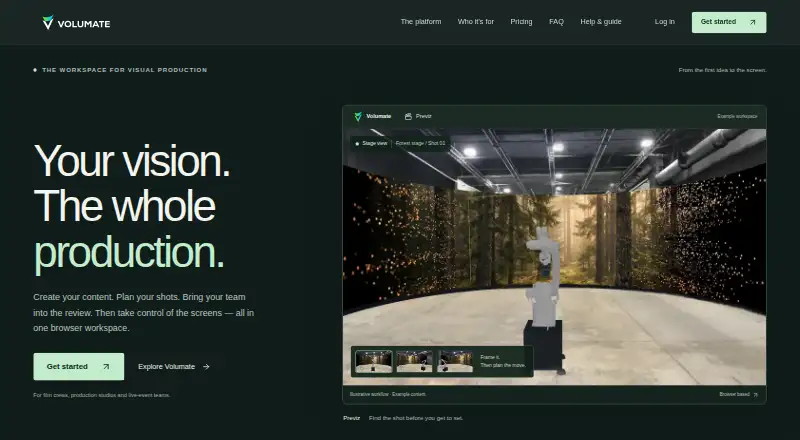Screen dimensions: 800x440
Task: Go to the Who it's for section
Action: (x=476, y=22)
